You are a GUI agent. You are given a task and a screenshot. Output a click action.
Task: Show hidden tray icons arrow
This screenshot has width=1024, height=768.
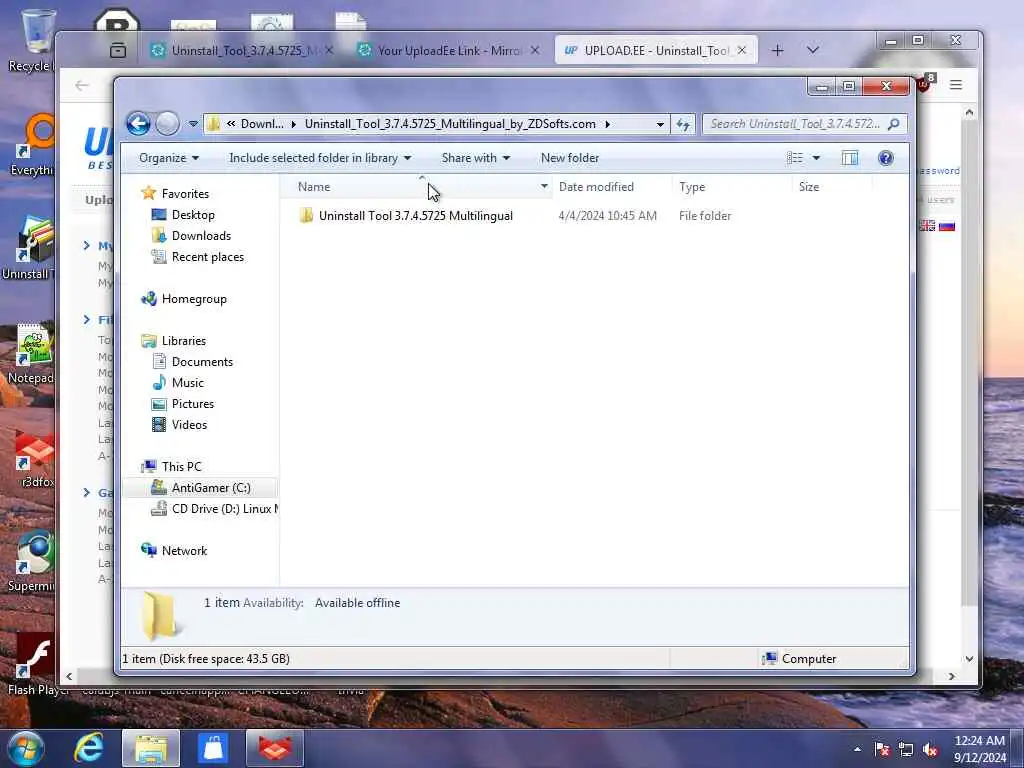point(857,749)
